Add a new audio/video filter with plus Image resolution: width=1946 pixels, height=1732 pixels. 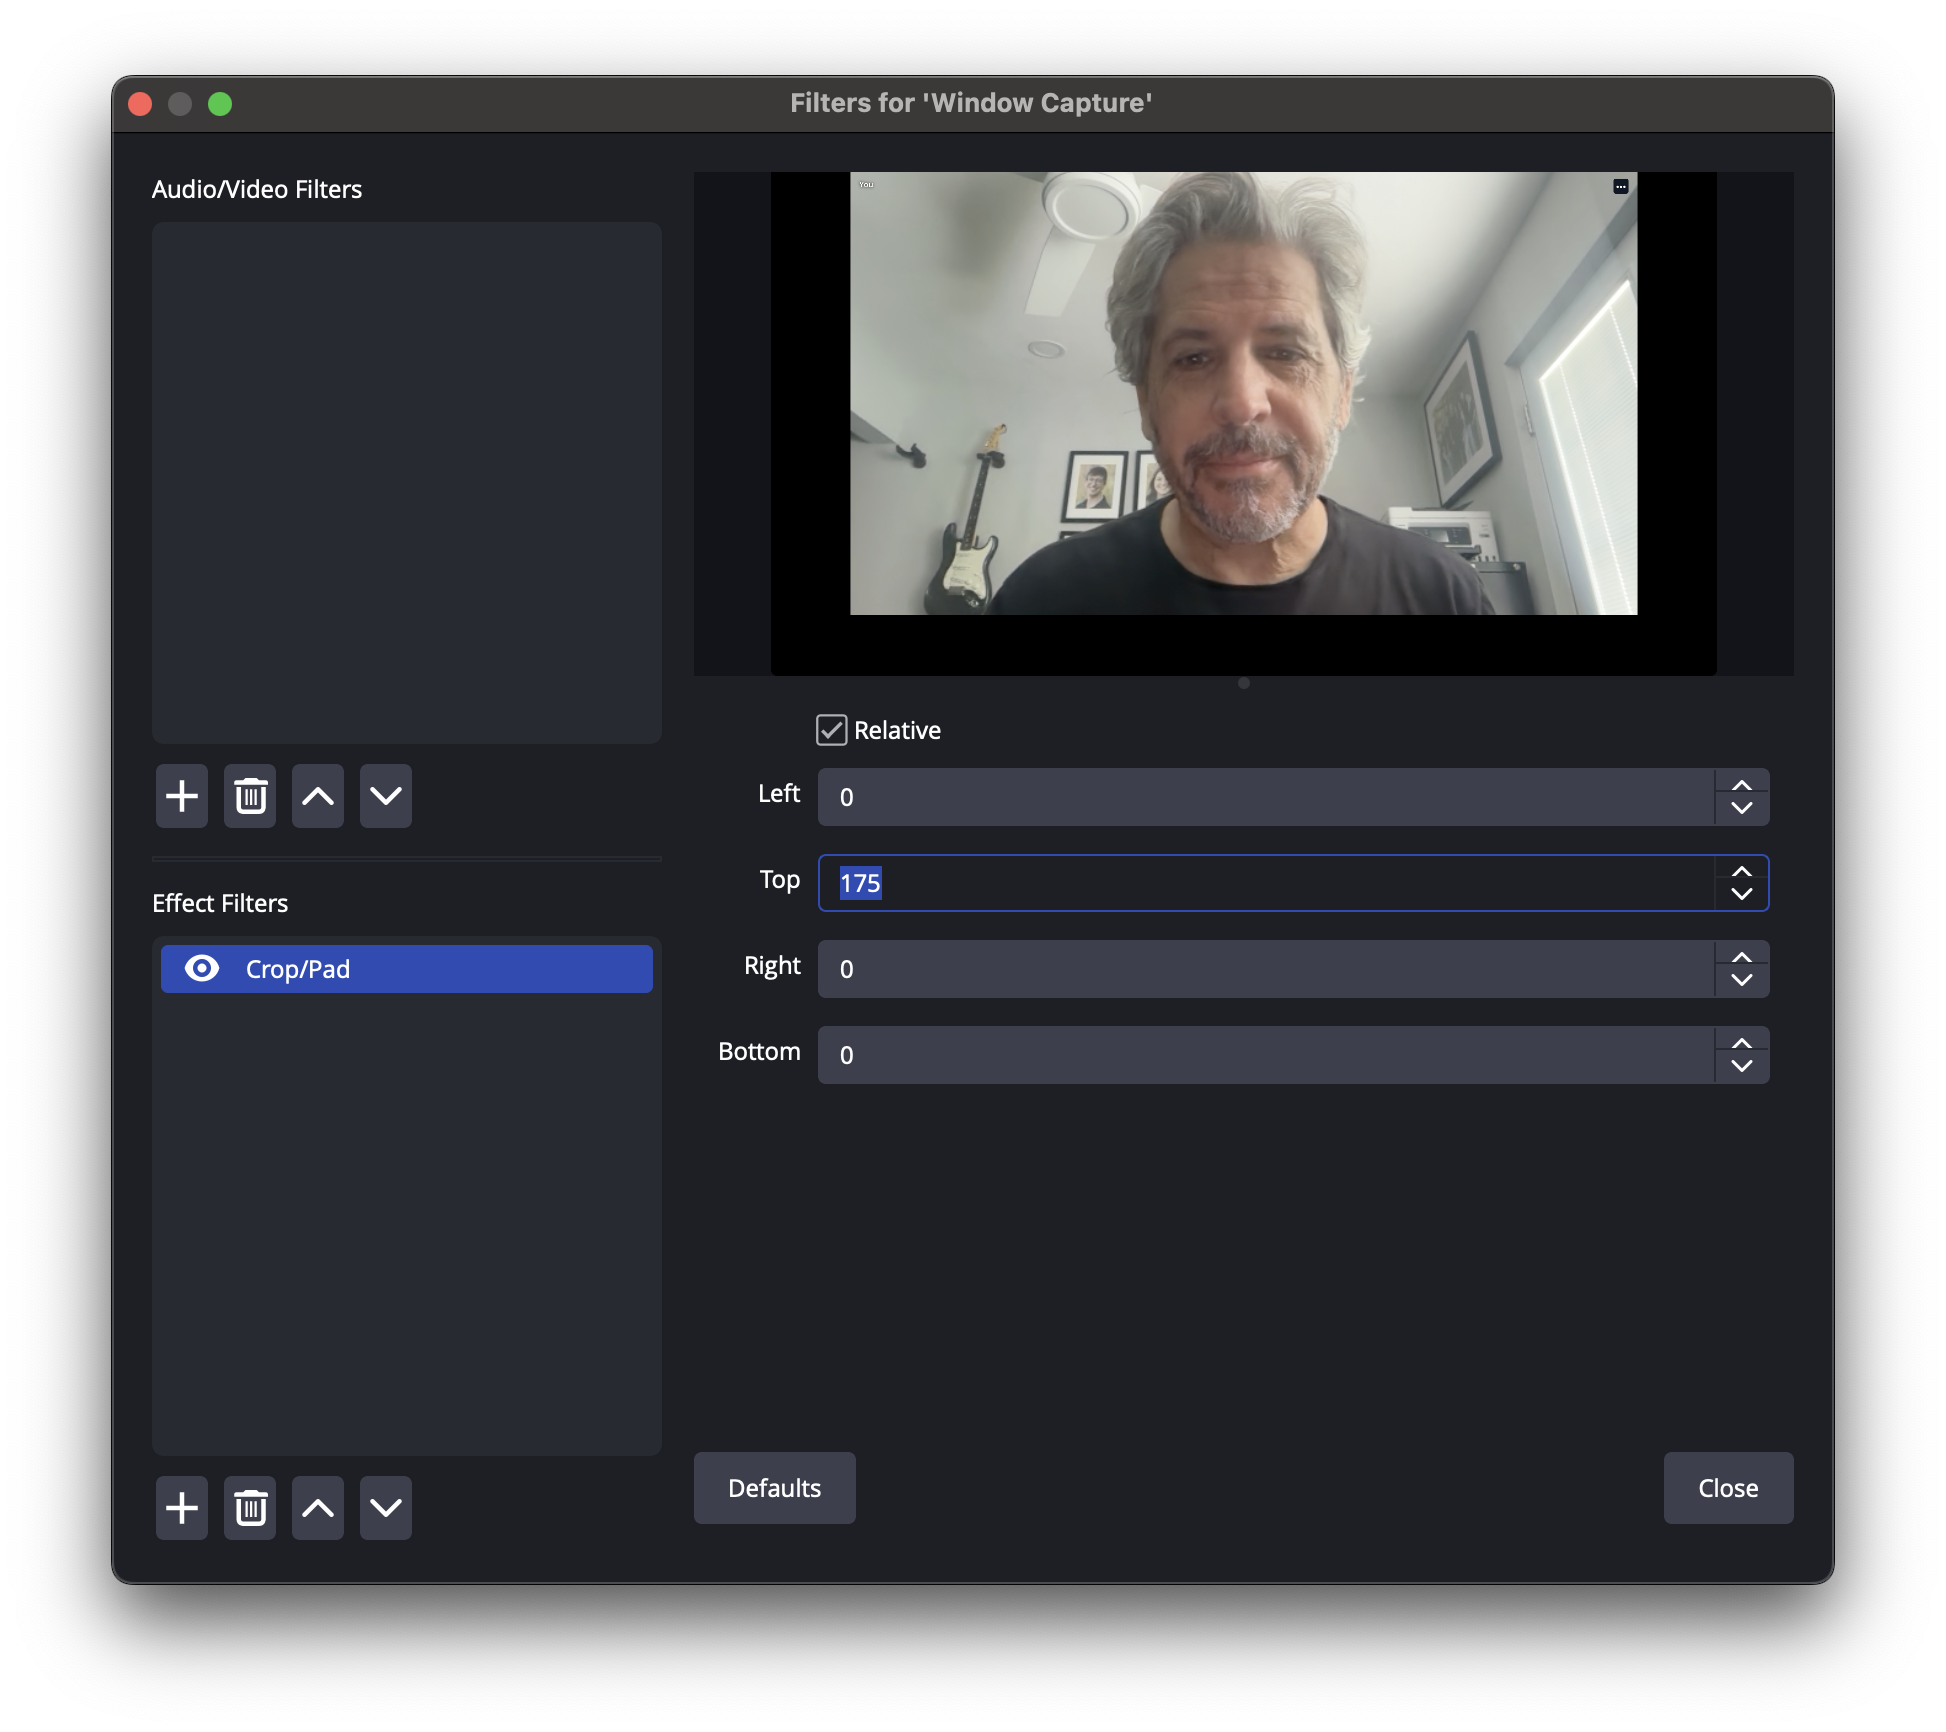pos(182,797)
